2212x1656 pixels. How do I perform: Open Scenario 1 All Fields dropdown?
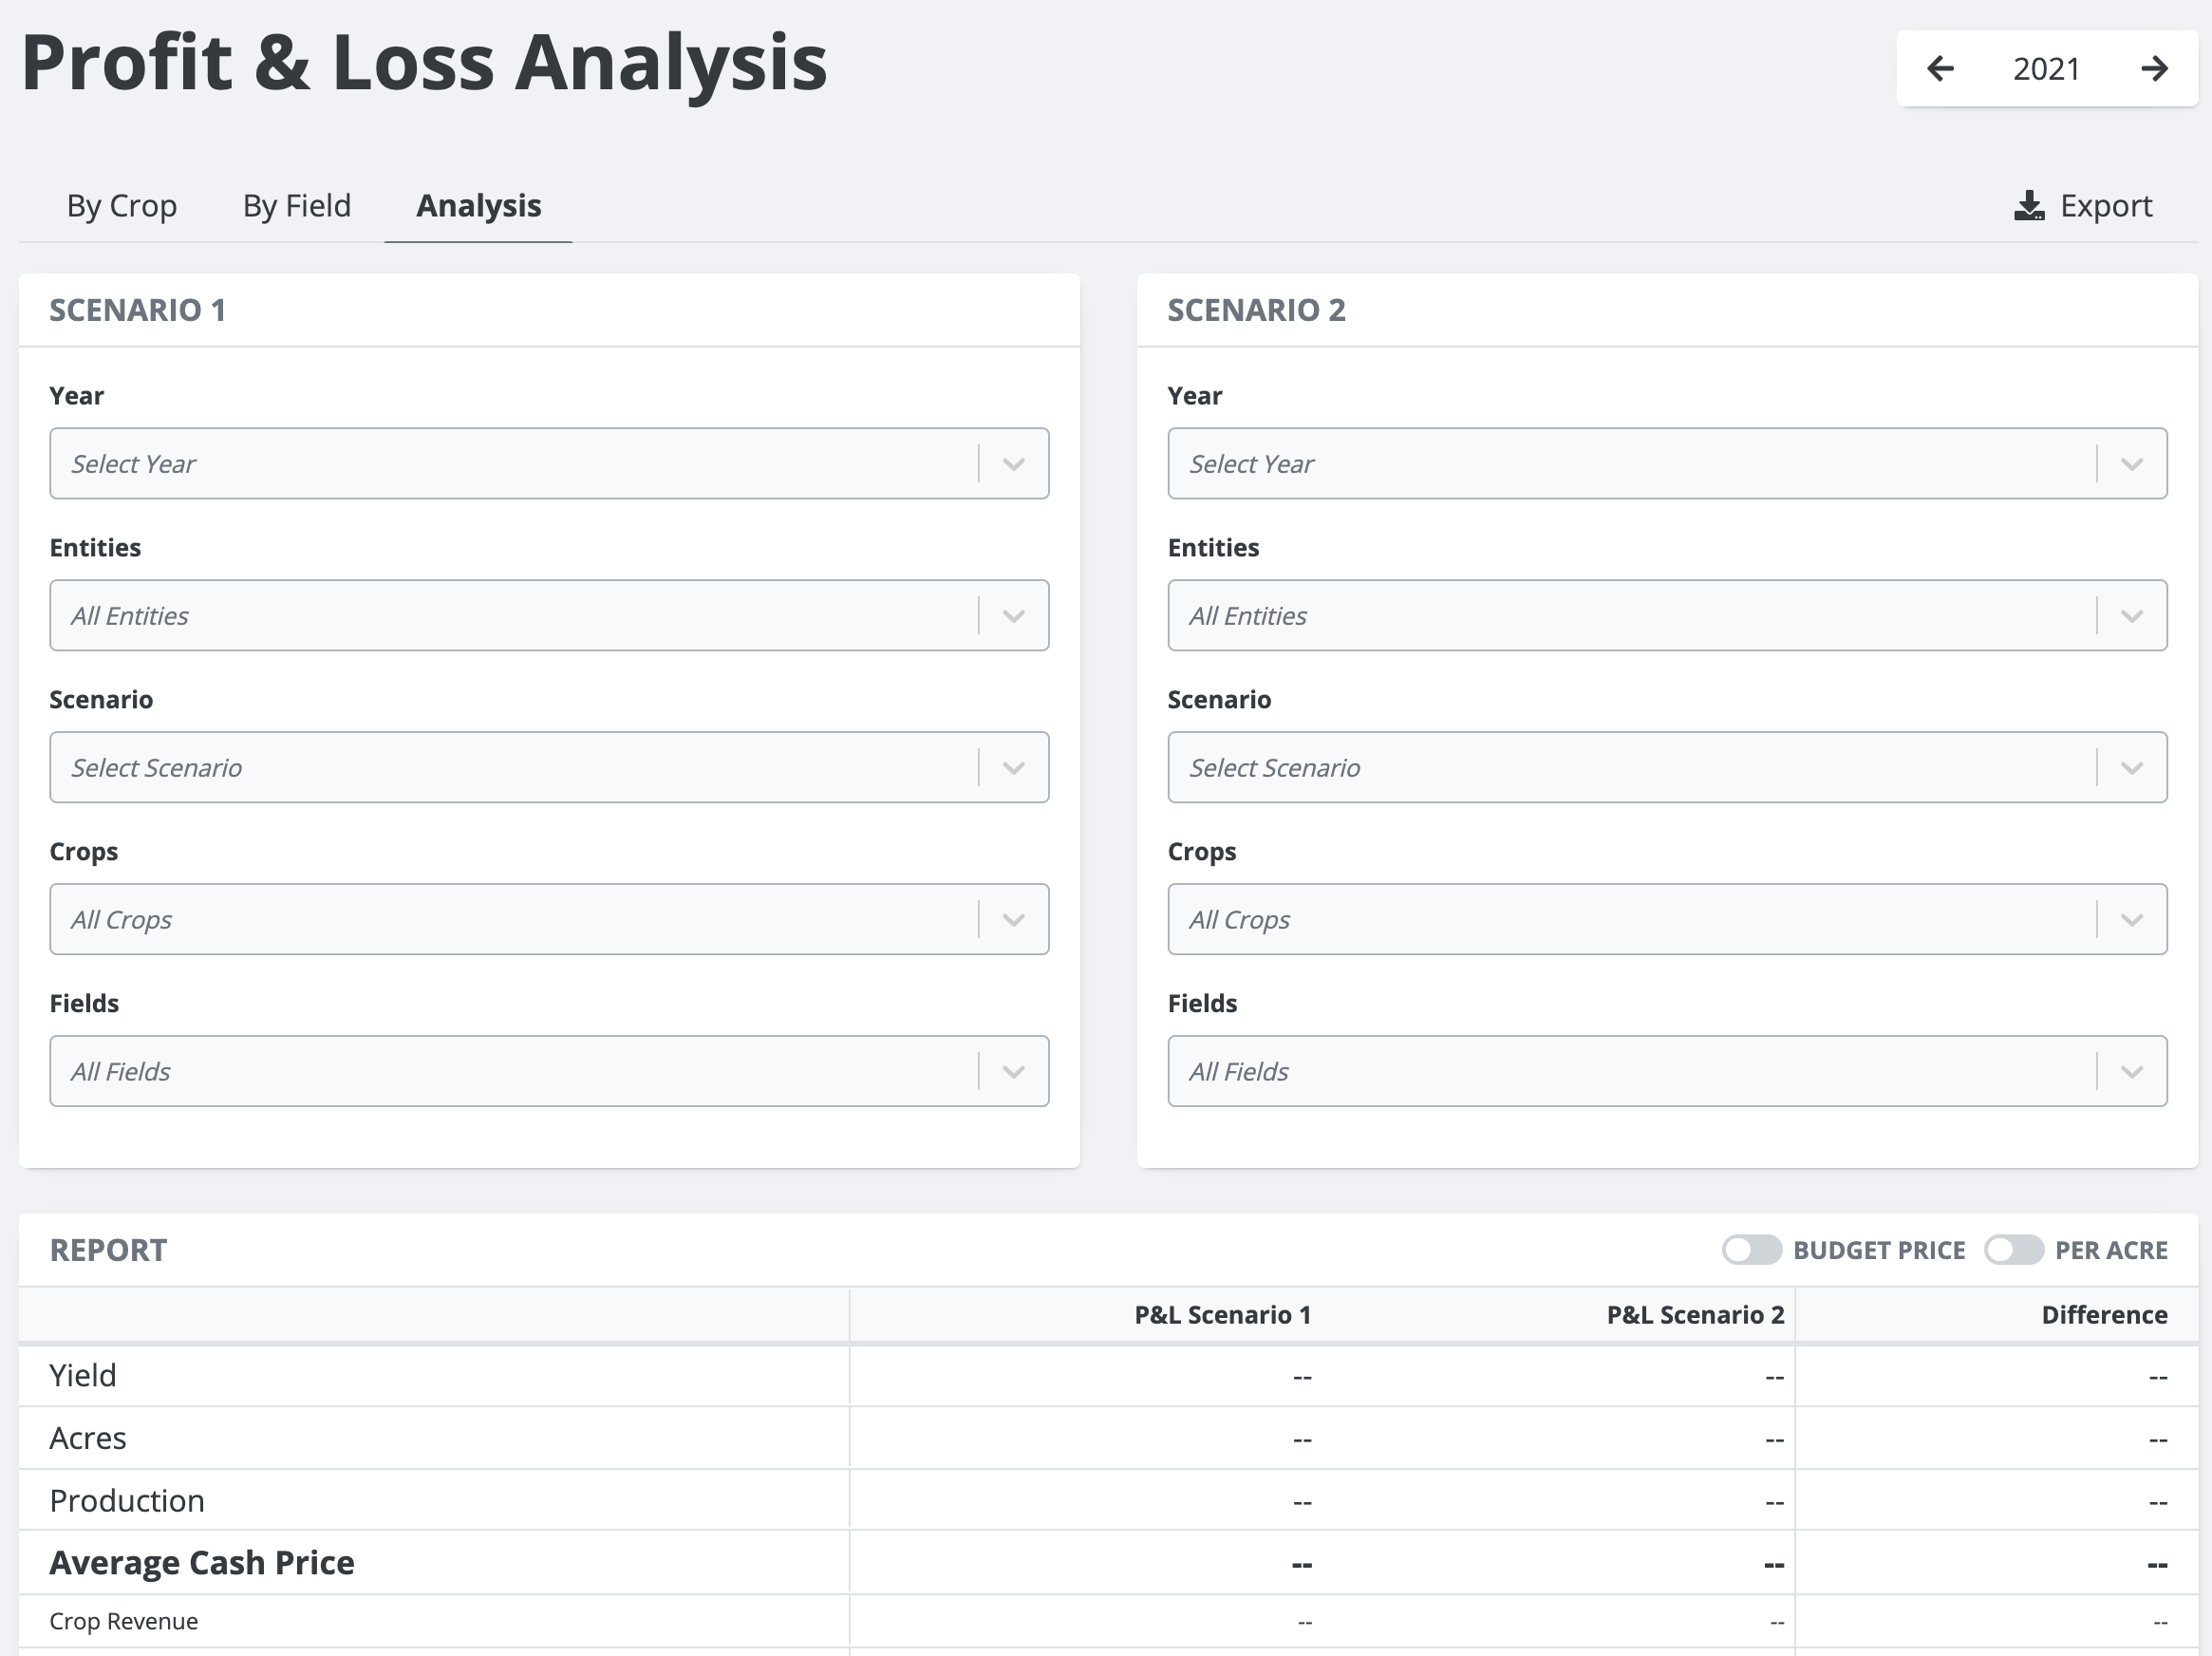coord(510,1072)
